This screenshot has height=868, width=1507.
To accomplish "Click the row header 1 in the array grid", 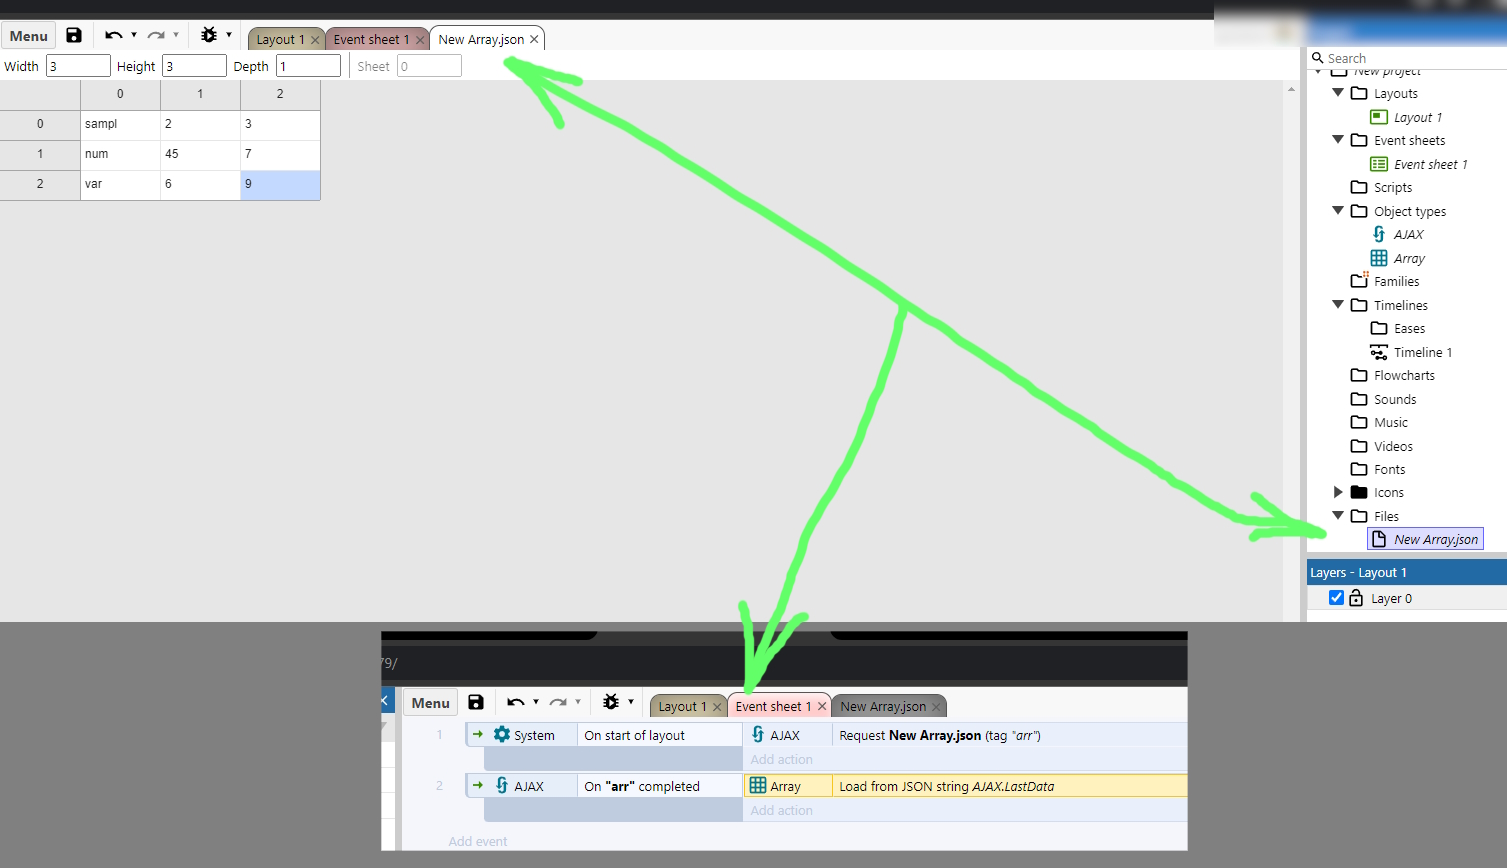I will (x=40, y=154).
